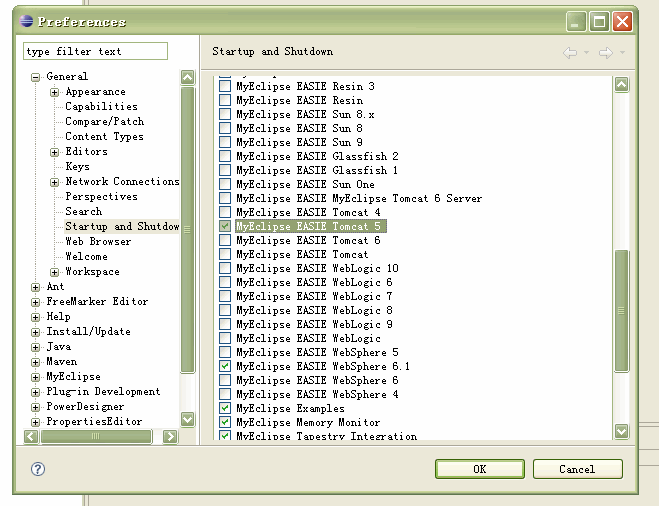Expand the Java preferences node
The image size is (659, 506).
point(35,347)
